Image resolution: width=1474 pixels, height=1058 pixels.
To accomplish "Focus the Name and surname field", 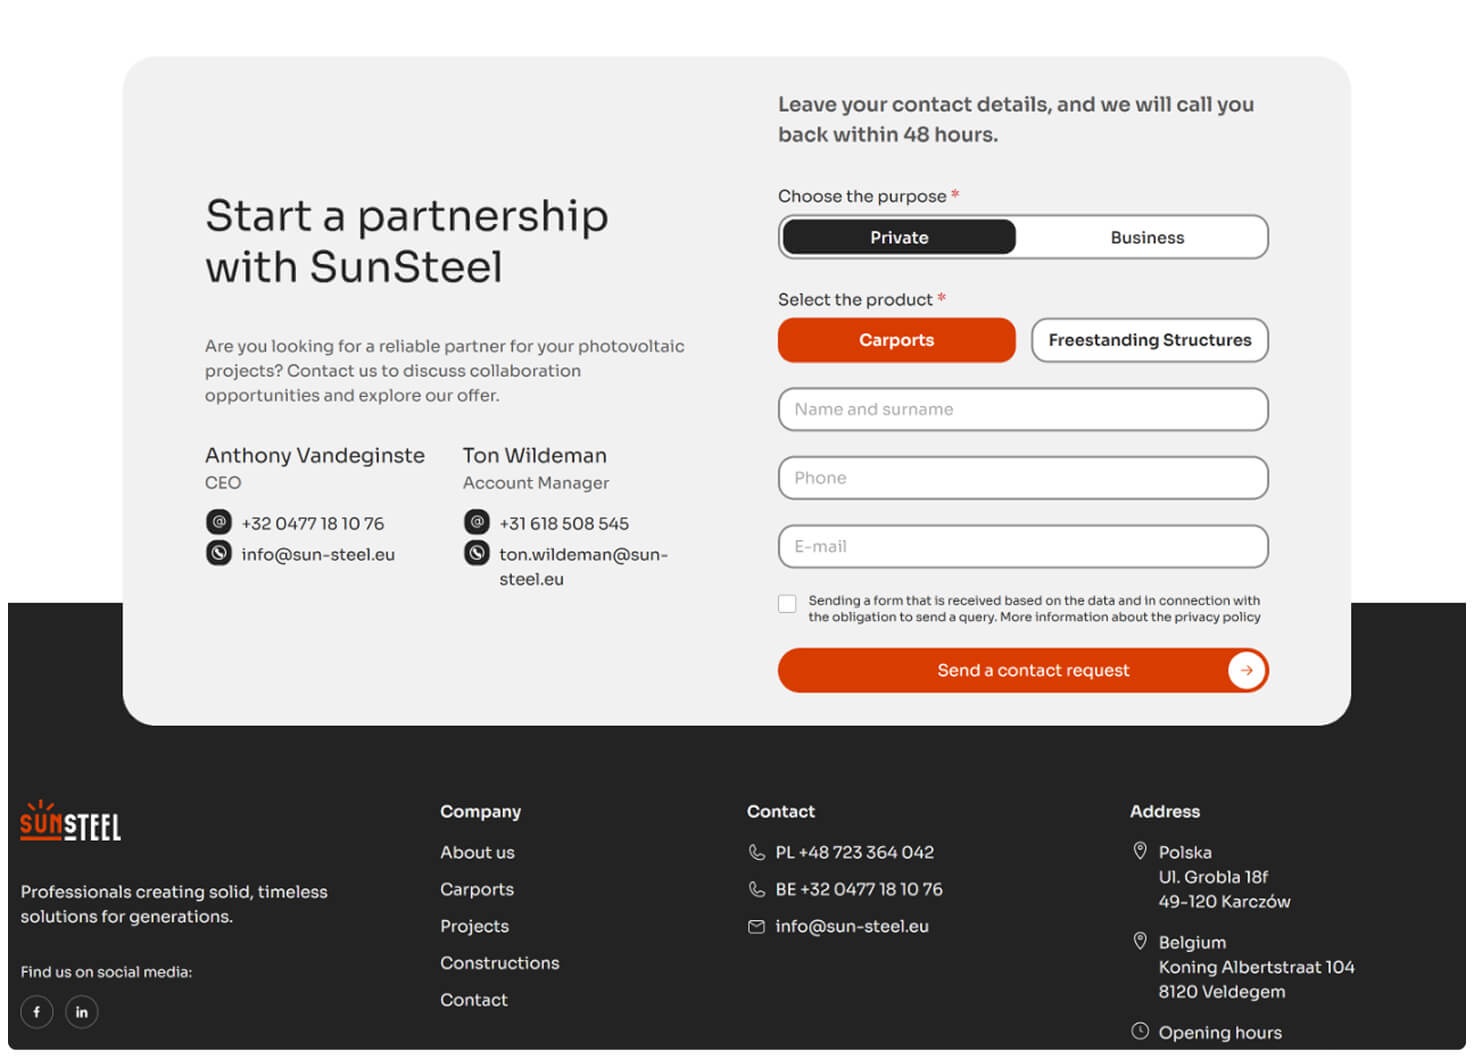I will click(x=1023, y=410).
